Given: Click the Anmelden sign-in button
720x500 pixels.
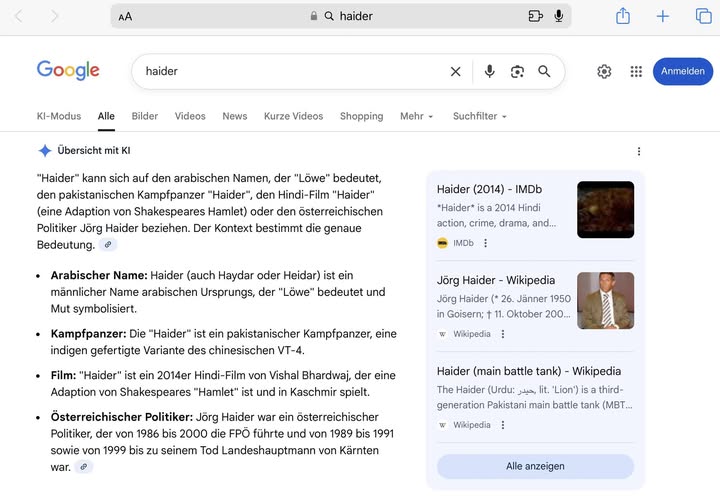Looking at the screenshot, I should click(683, 71).
